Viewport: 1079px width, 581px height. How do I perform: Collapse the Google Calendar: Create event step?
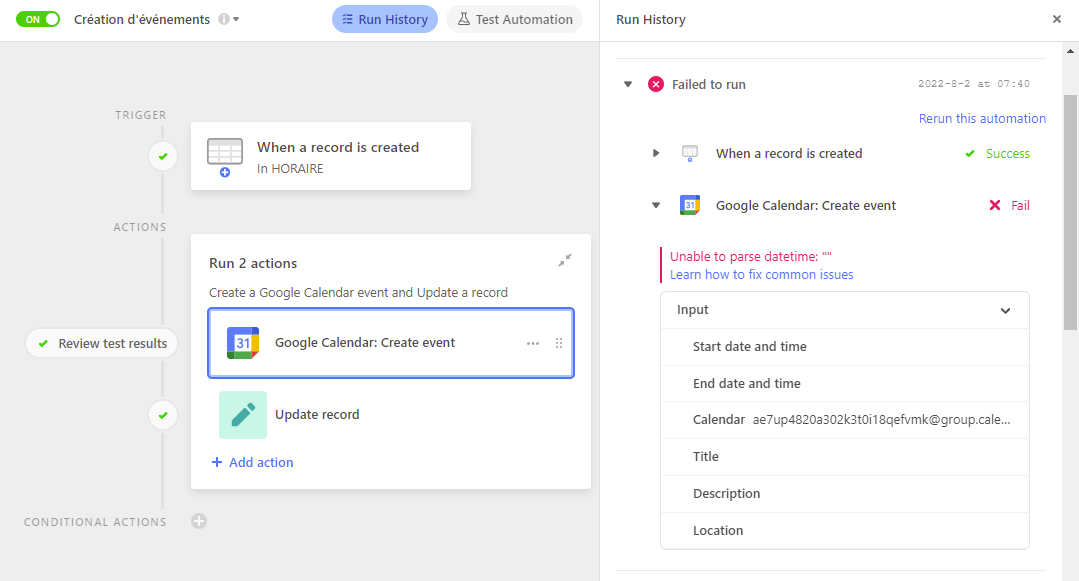pyautogui.click(x=656, y=205)
